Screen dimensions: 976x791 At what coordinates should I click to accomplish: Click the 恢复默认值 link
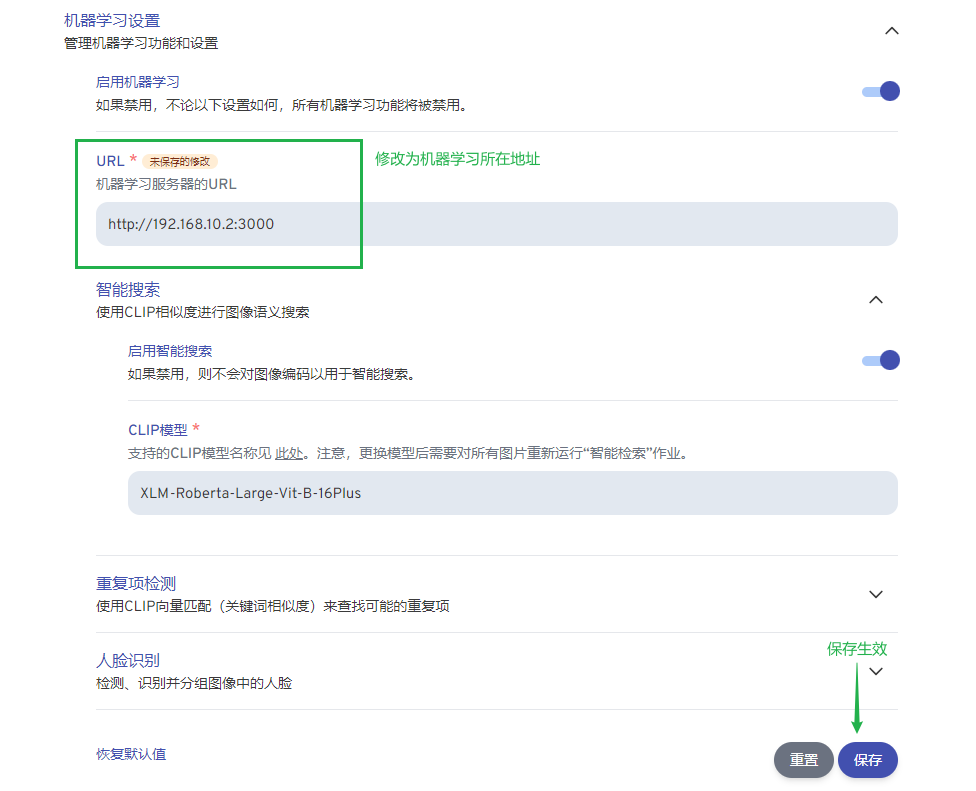click(x=131, y=754)
